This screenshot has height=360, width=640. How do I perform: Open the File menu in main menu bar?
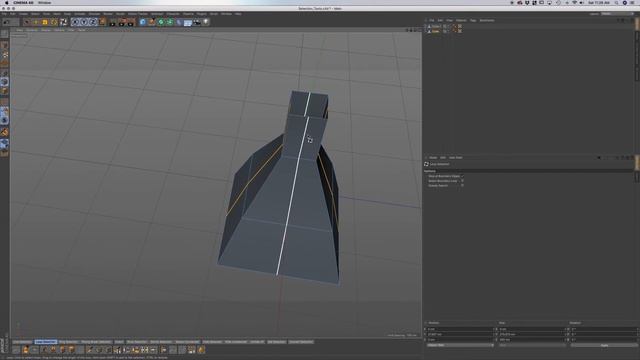click(x=4, y=13)
